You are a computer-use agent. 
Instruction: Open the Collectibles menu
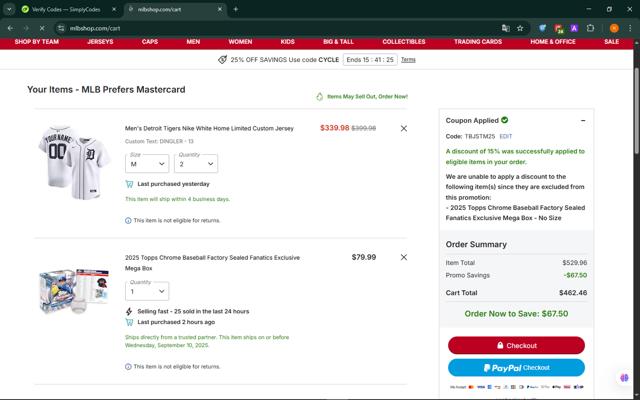click(404, 42)
